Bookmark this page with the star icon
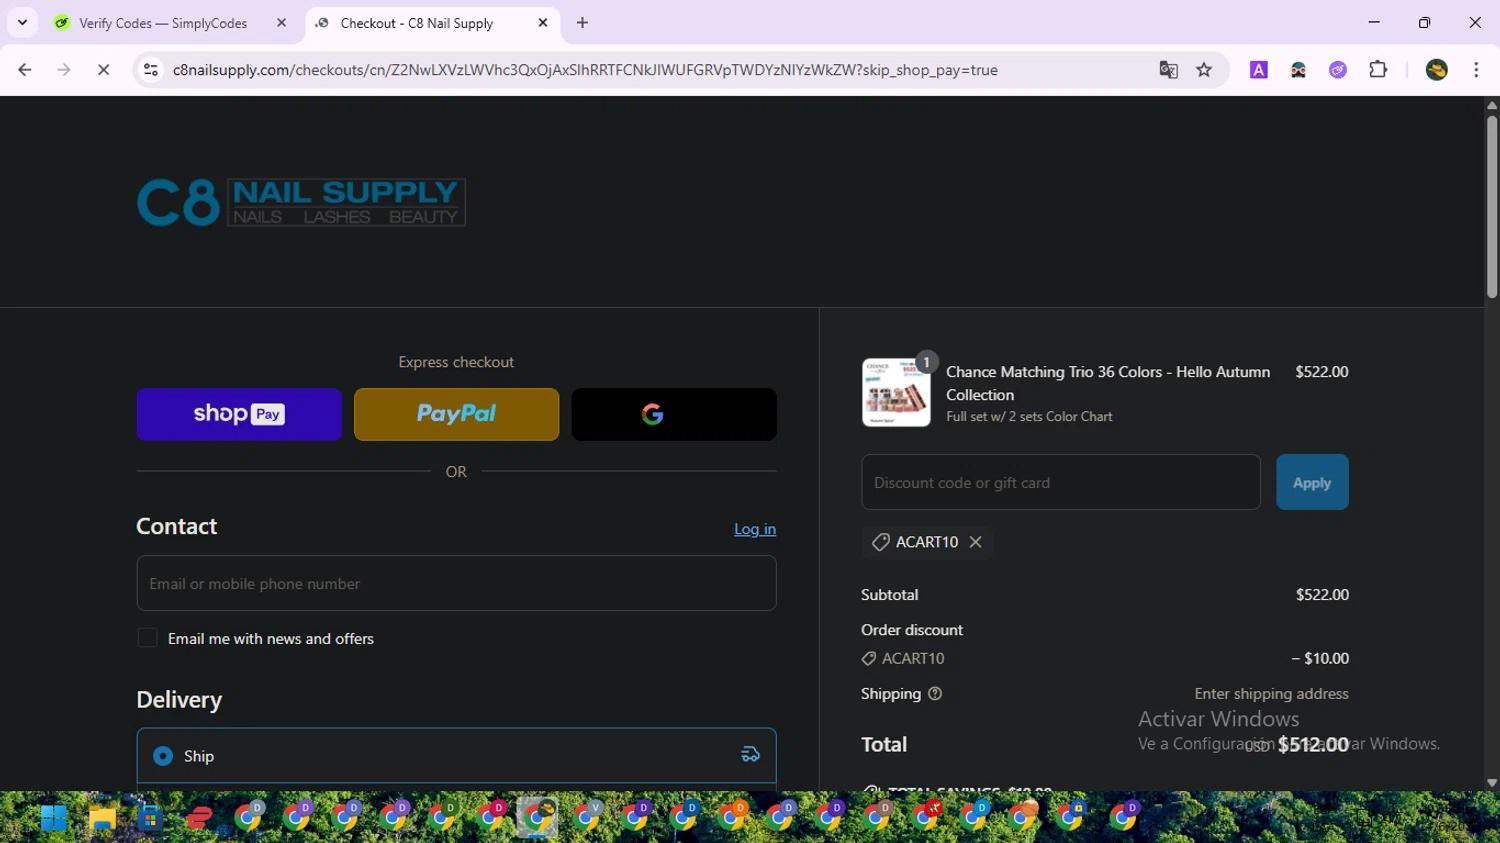This screenshot has height=843, width=1500. (1204, 70)
